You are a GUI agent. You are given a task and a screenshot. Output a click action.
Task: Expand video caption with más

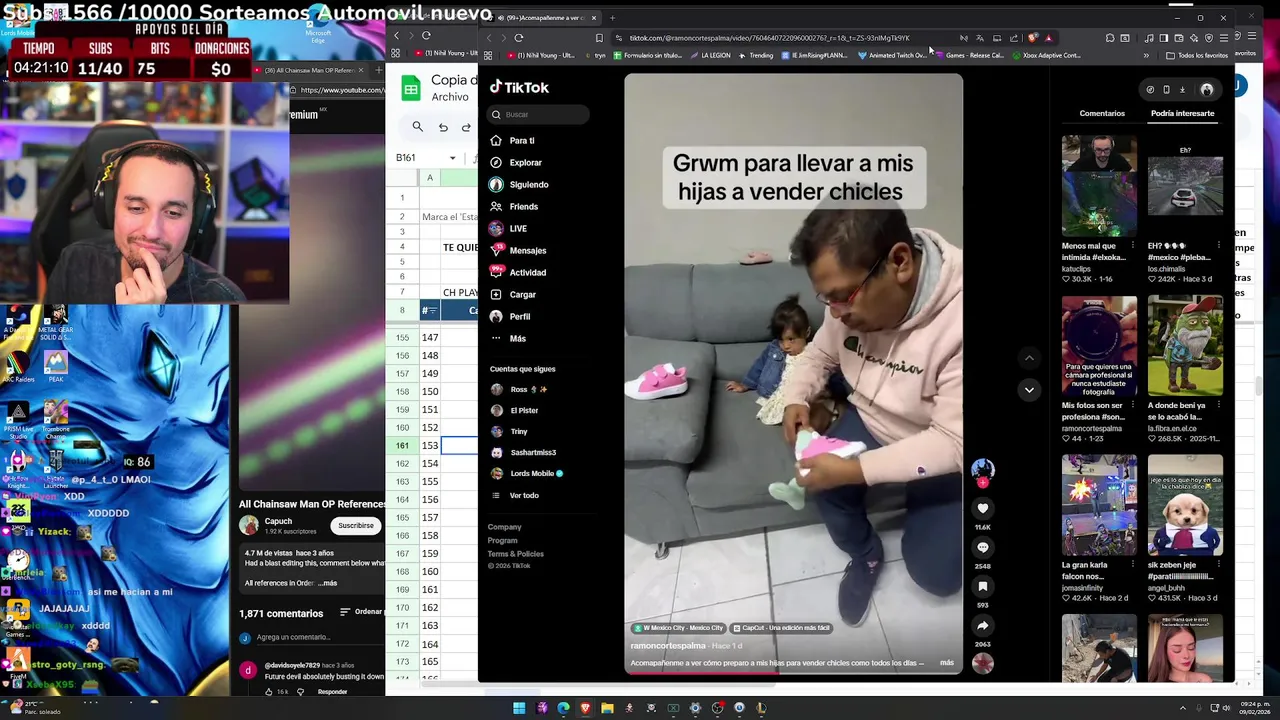click(x=946, y=662)
